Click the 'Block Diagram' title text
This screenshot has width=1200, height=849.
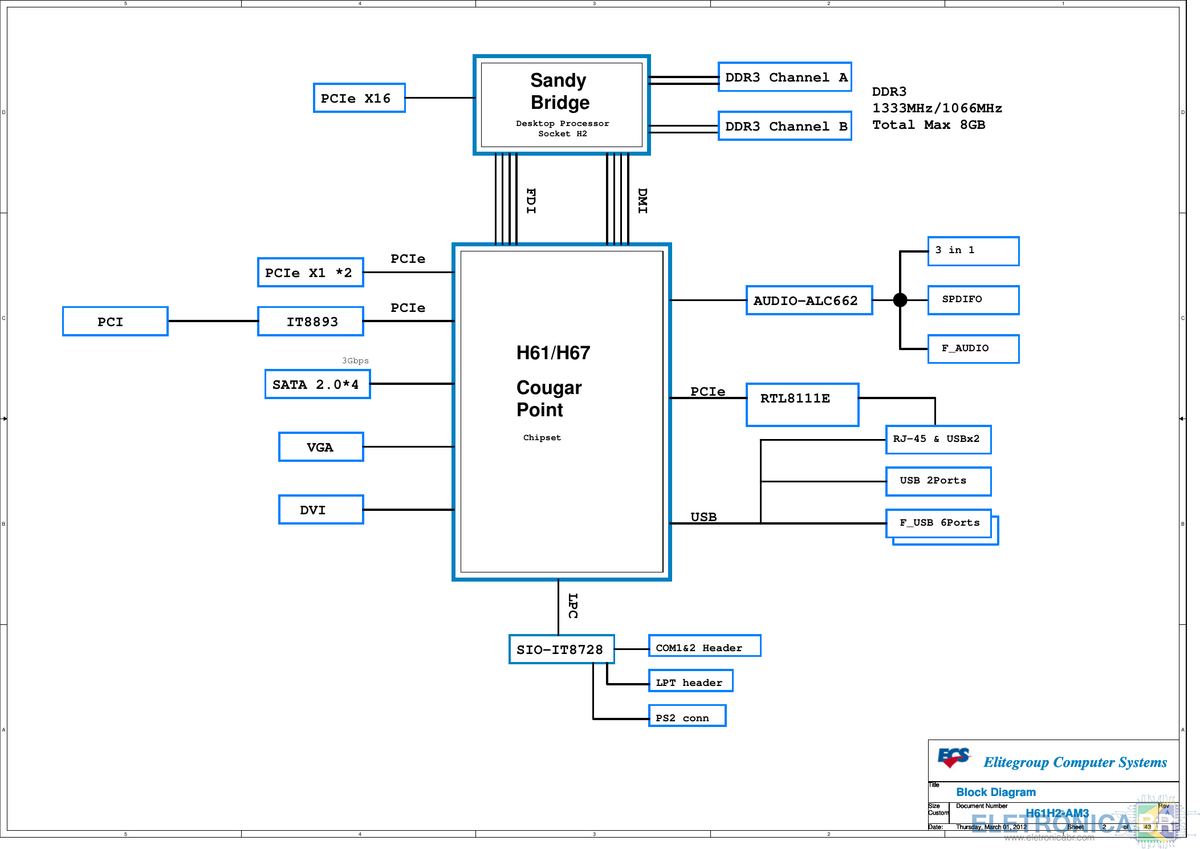click(996, 792)
